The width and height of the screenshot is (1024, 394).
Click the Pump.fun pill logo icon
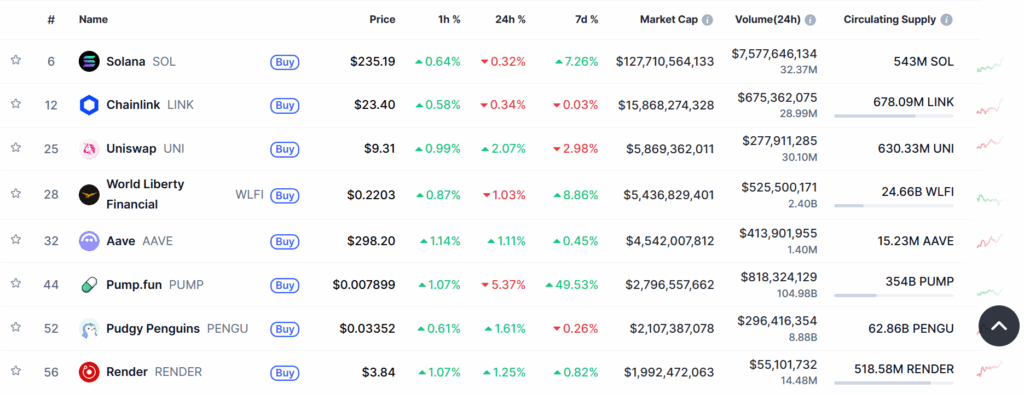pyautogui.click(x=89, y=285)
